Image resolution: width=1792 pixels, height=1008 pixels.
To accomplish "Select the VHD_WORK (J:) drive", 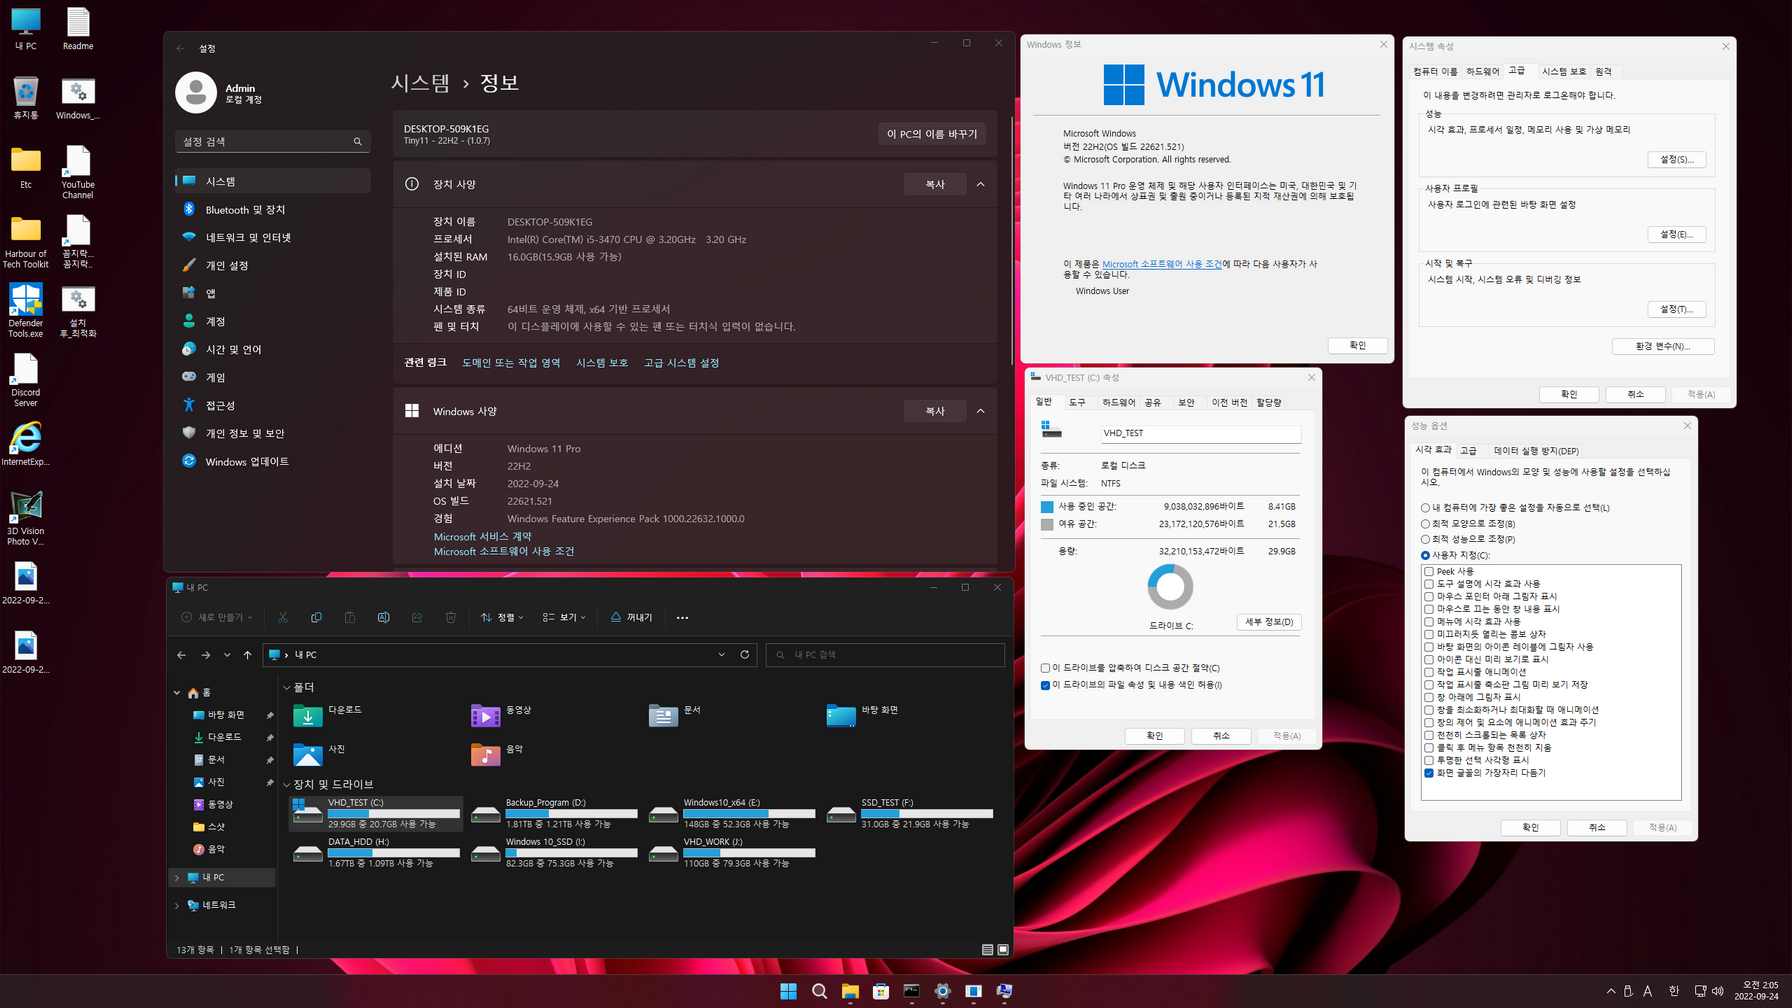I will [x=731, y=853].
